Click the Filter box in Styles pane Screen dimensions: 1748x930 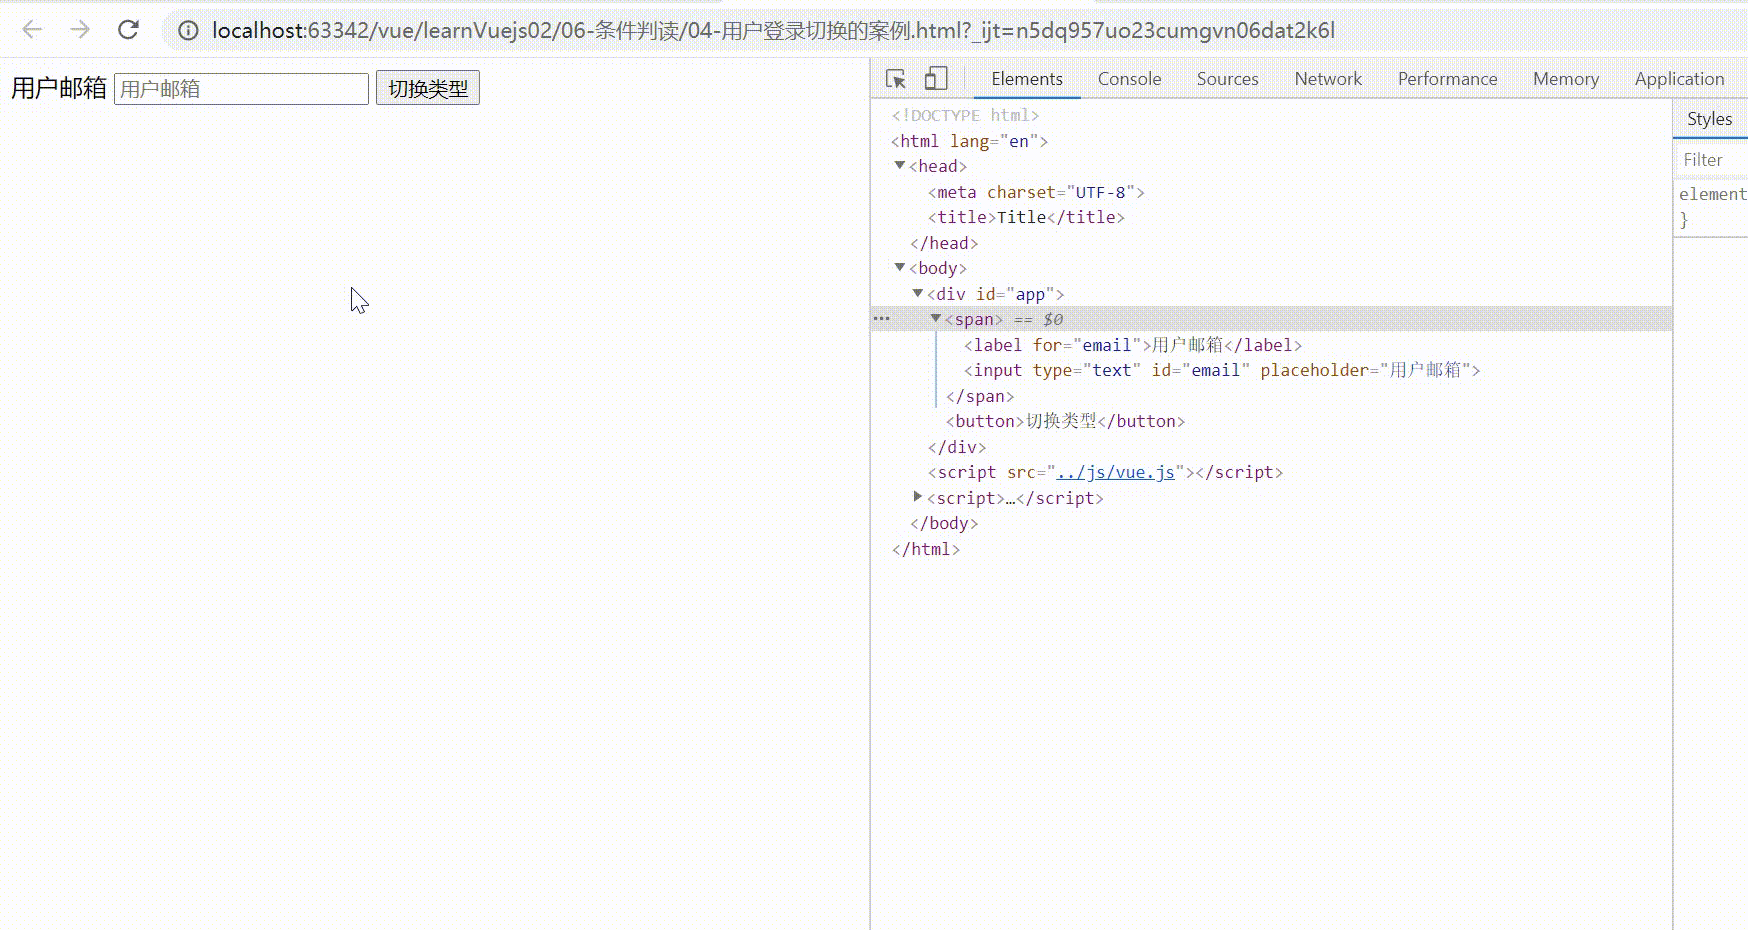tap(1710, 160)
